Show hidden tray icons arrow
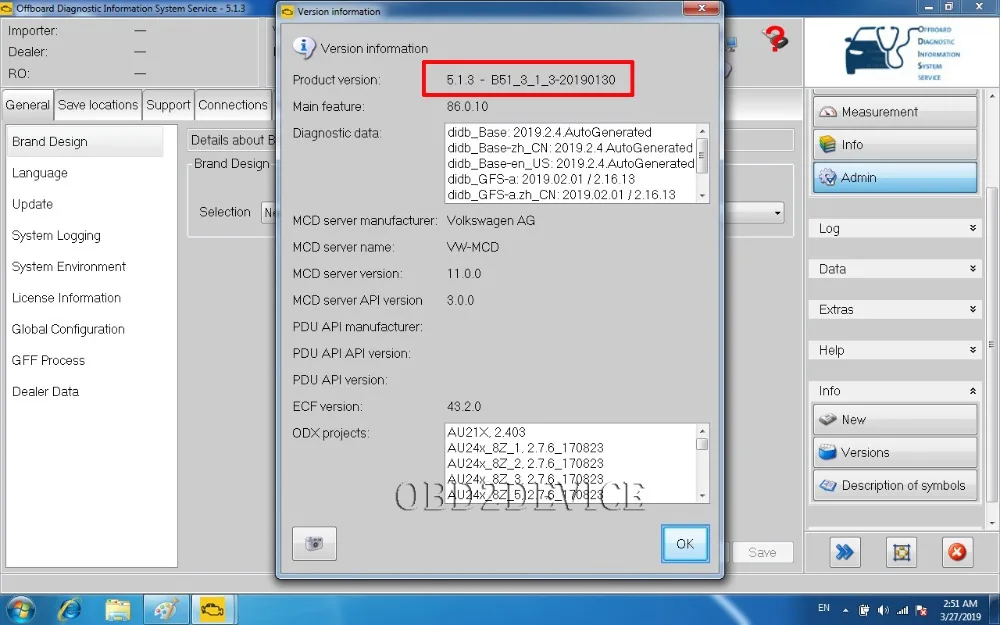This screenshot has width=1000, height=625. (x=846, y=610)
